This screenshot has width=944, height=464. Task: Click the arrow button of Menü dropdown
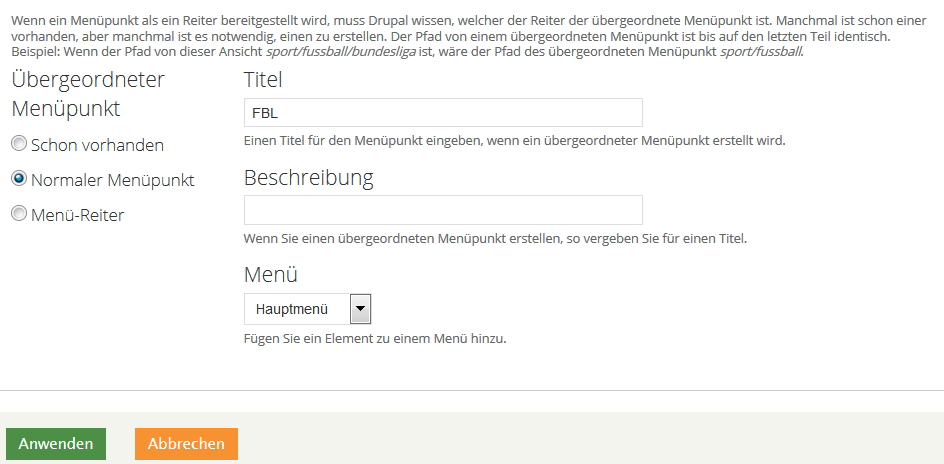[360, 309]
